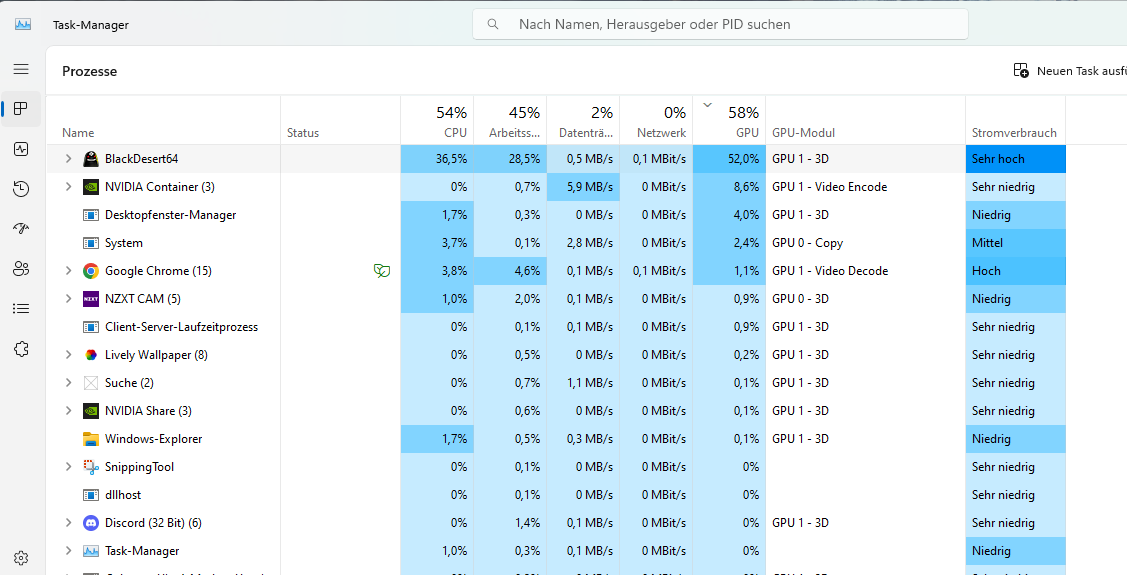Image resolution: width=1127 pixels, height=575 pixels.
Task: Click the Lively Wallpaper icon
Action: 91,355
